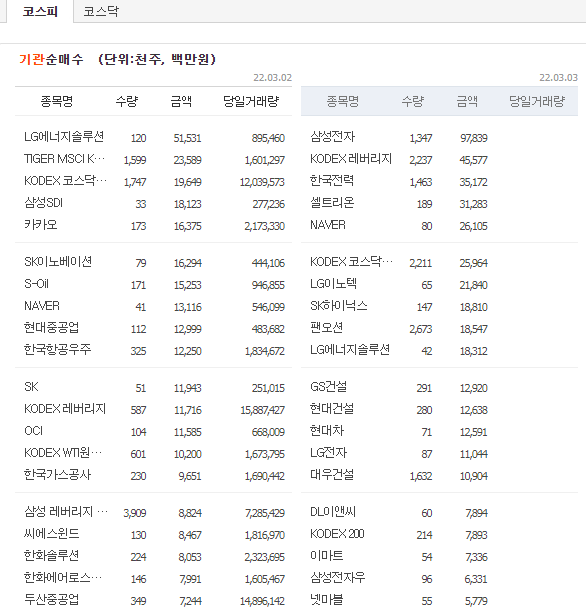Viewport: 586px width, 616px height.
Task: Open the 이마트 stock link
Action: [326, 556]
